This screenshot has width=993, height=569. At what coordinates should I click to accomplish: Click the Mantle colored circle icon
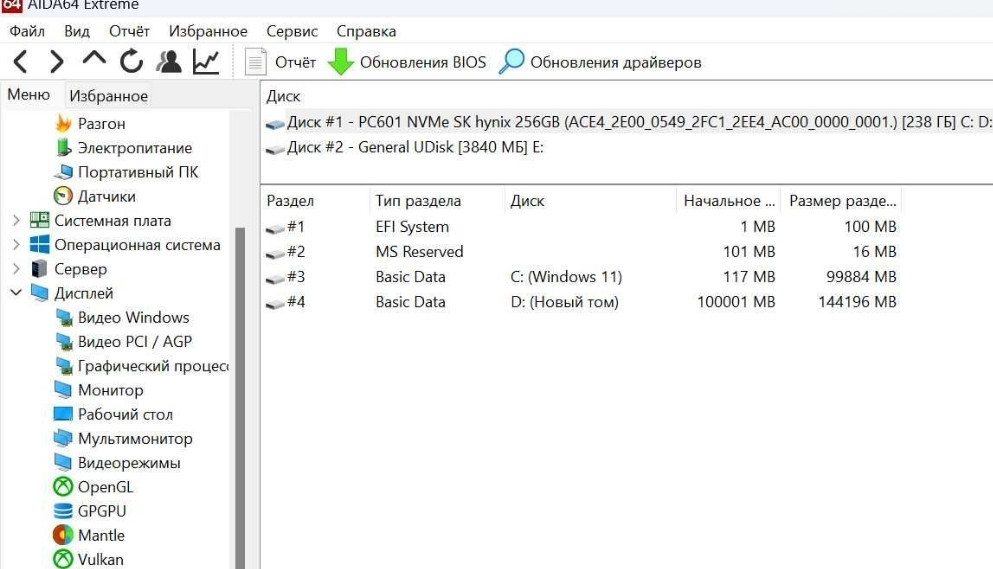[x=63, y=535]
